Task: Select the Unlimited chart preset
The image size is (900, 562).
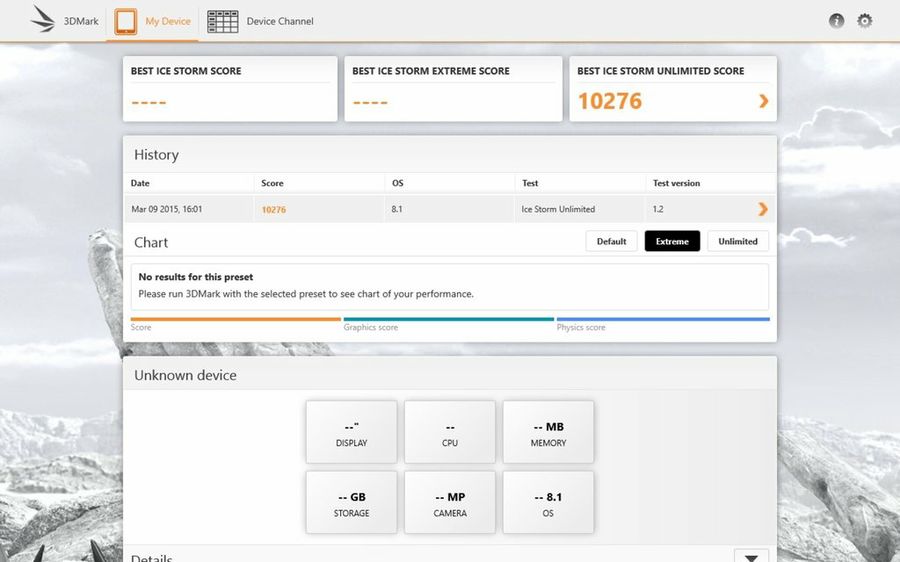Action: click(x=738, y=241)
